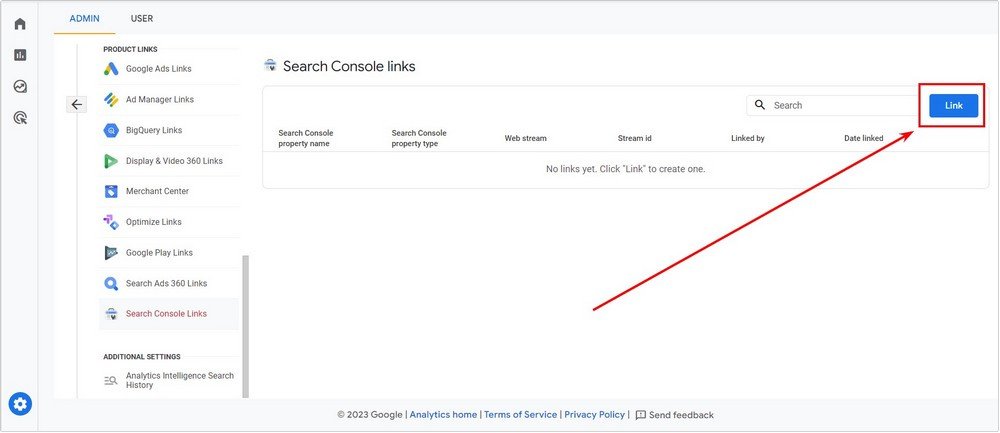Click the back arrow collapse button
This screenshot has height=433, width=1000.
[77, 105]
